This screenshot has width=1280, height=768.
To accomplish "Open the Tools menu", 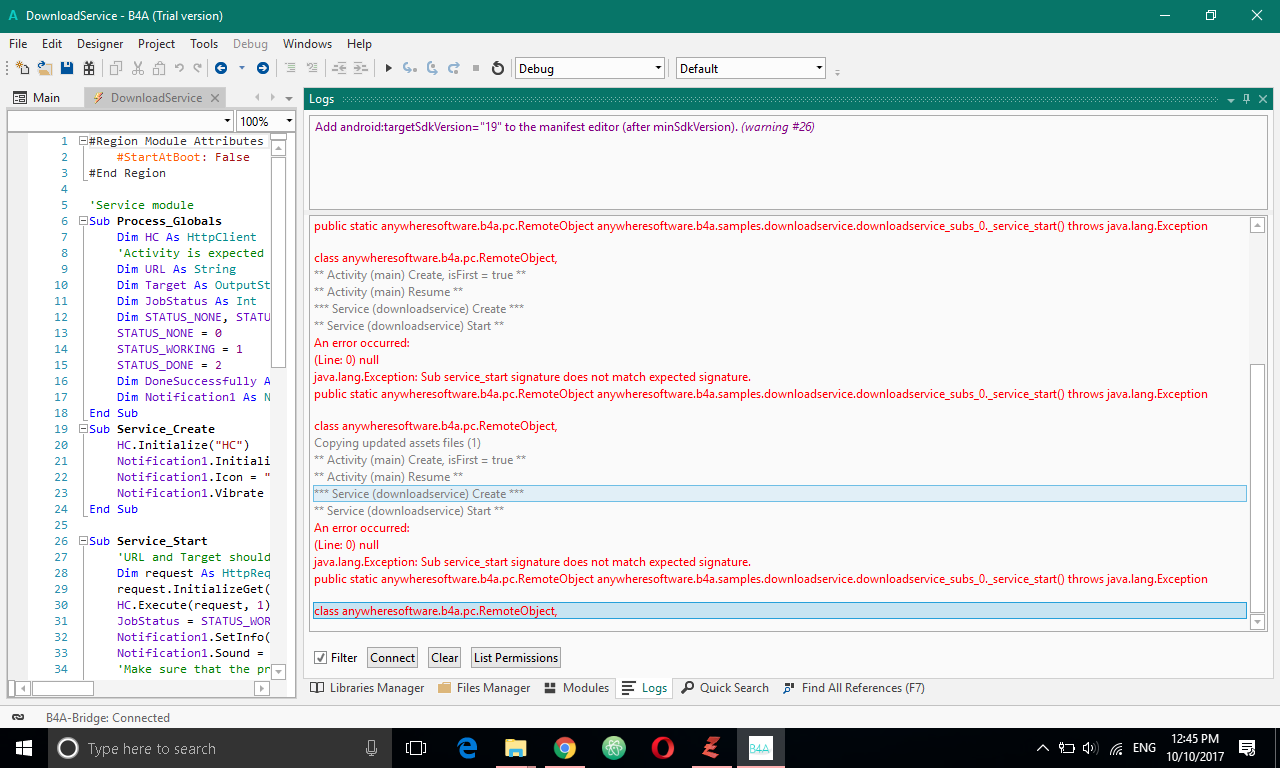I will [204, 44].
